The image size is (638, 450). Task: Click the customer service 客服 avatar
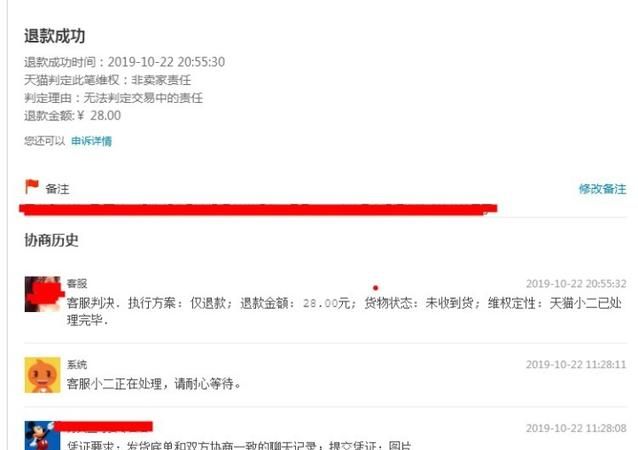42,294
